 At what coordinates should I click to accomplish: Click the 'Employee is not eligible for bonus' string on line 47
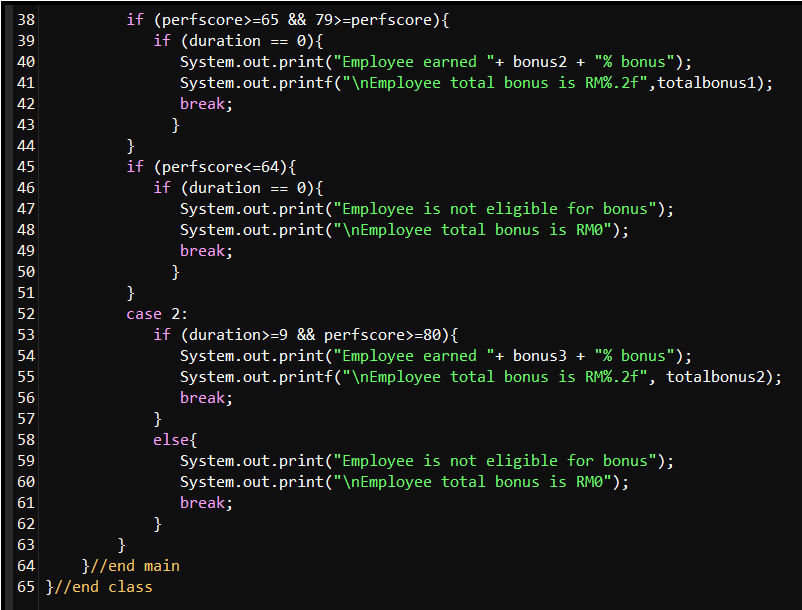(x=495, y=209)
